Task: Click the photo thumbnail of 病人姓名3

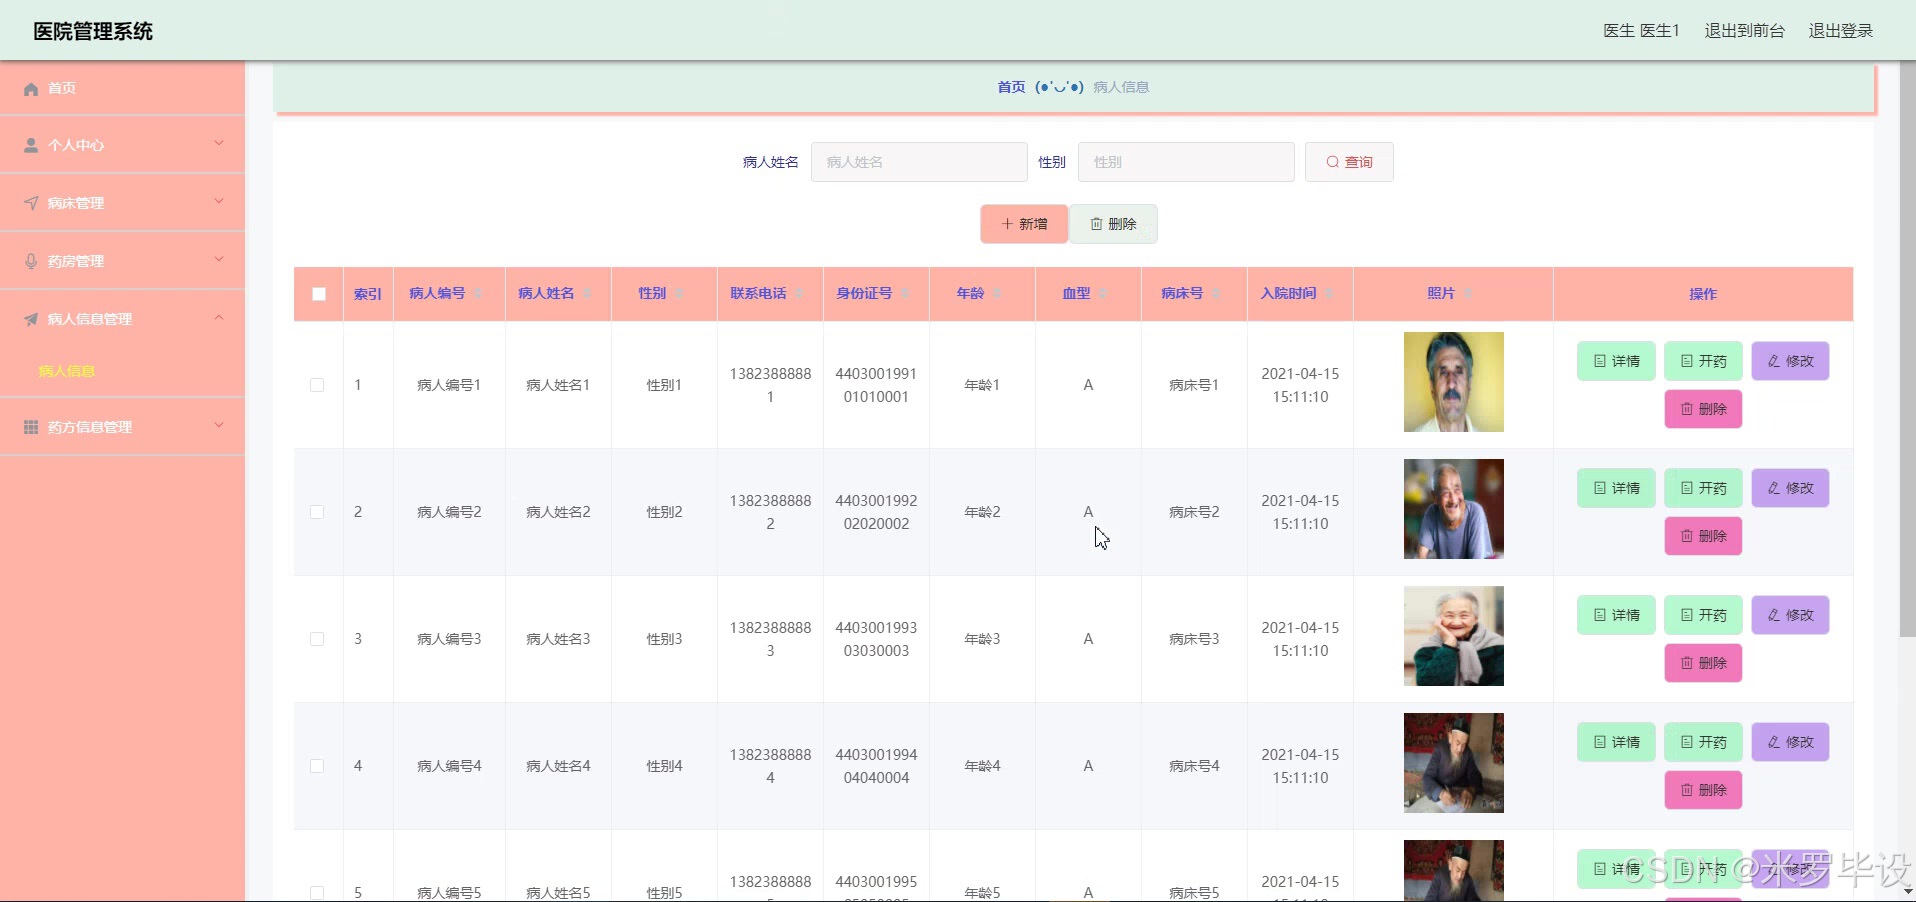Action: pyautogui.click(x=1453, y=636)
